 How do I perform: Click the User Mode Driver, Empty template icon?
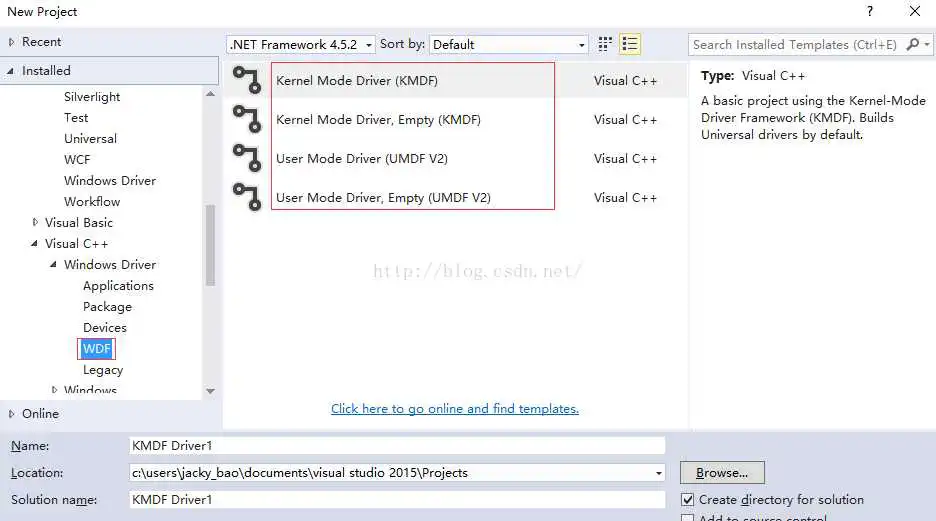pyautogui.click(x=246, y=197)
